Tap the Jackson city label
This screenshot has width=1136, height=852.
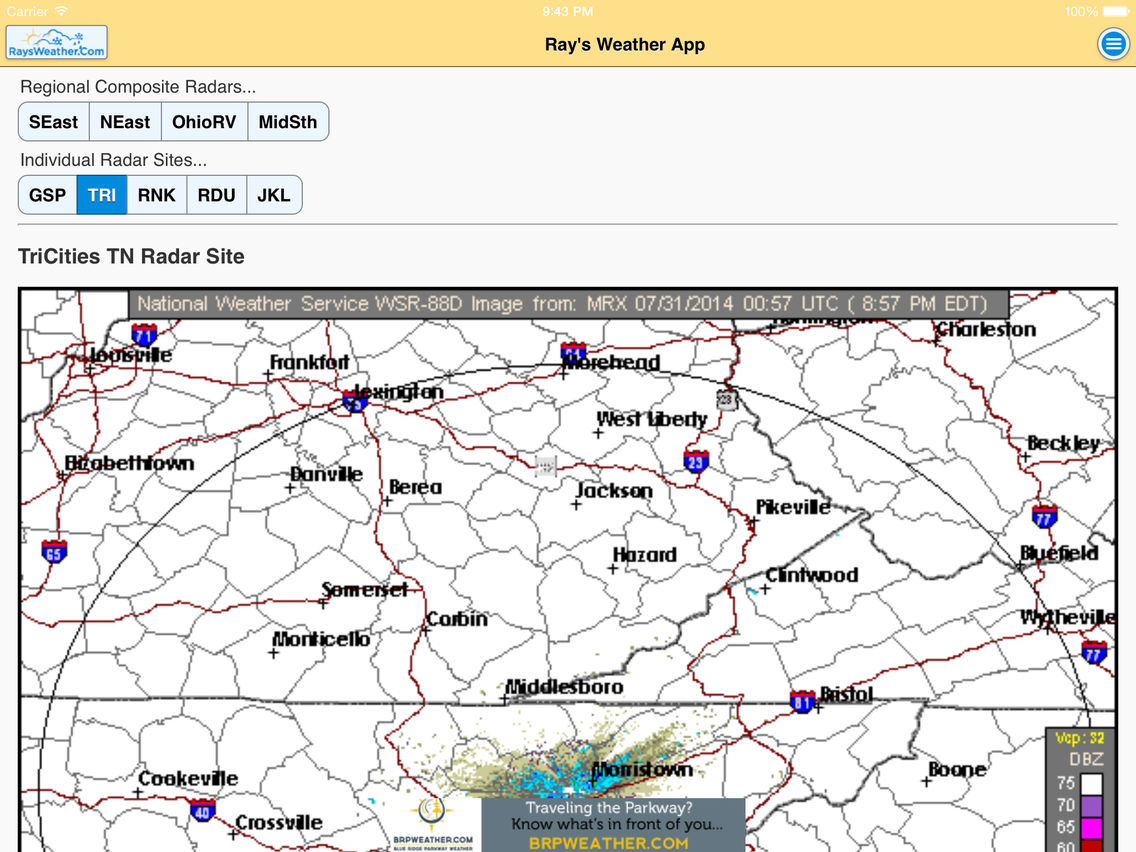(x=614, y=490)
